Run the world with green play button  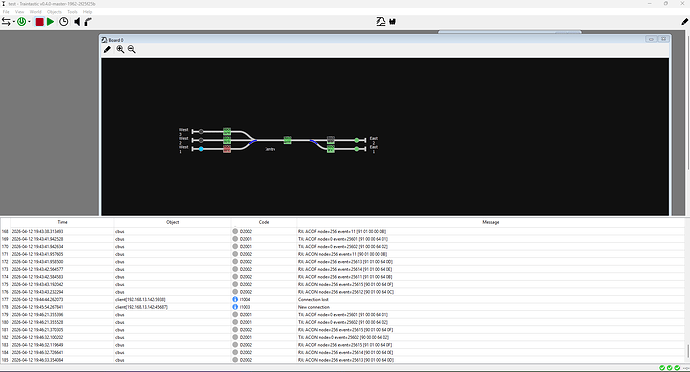[51, 22]
